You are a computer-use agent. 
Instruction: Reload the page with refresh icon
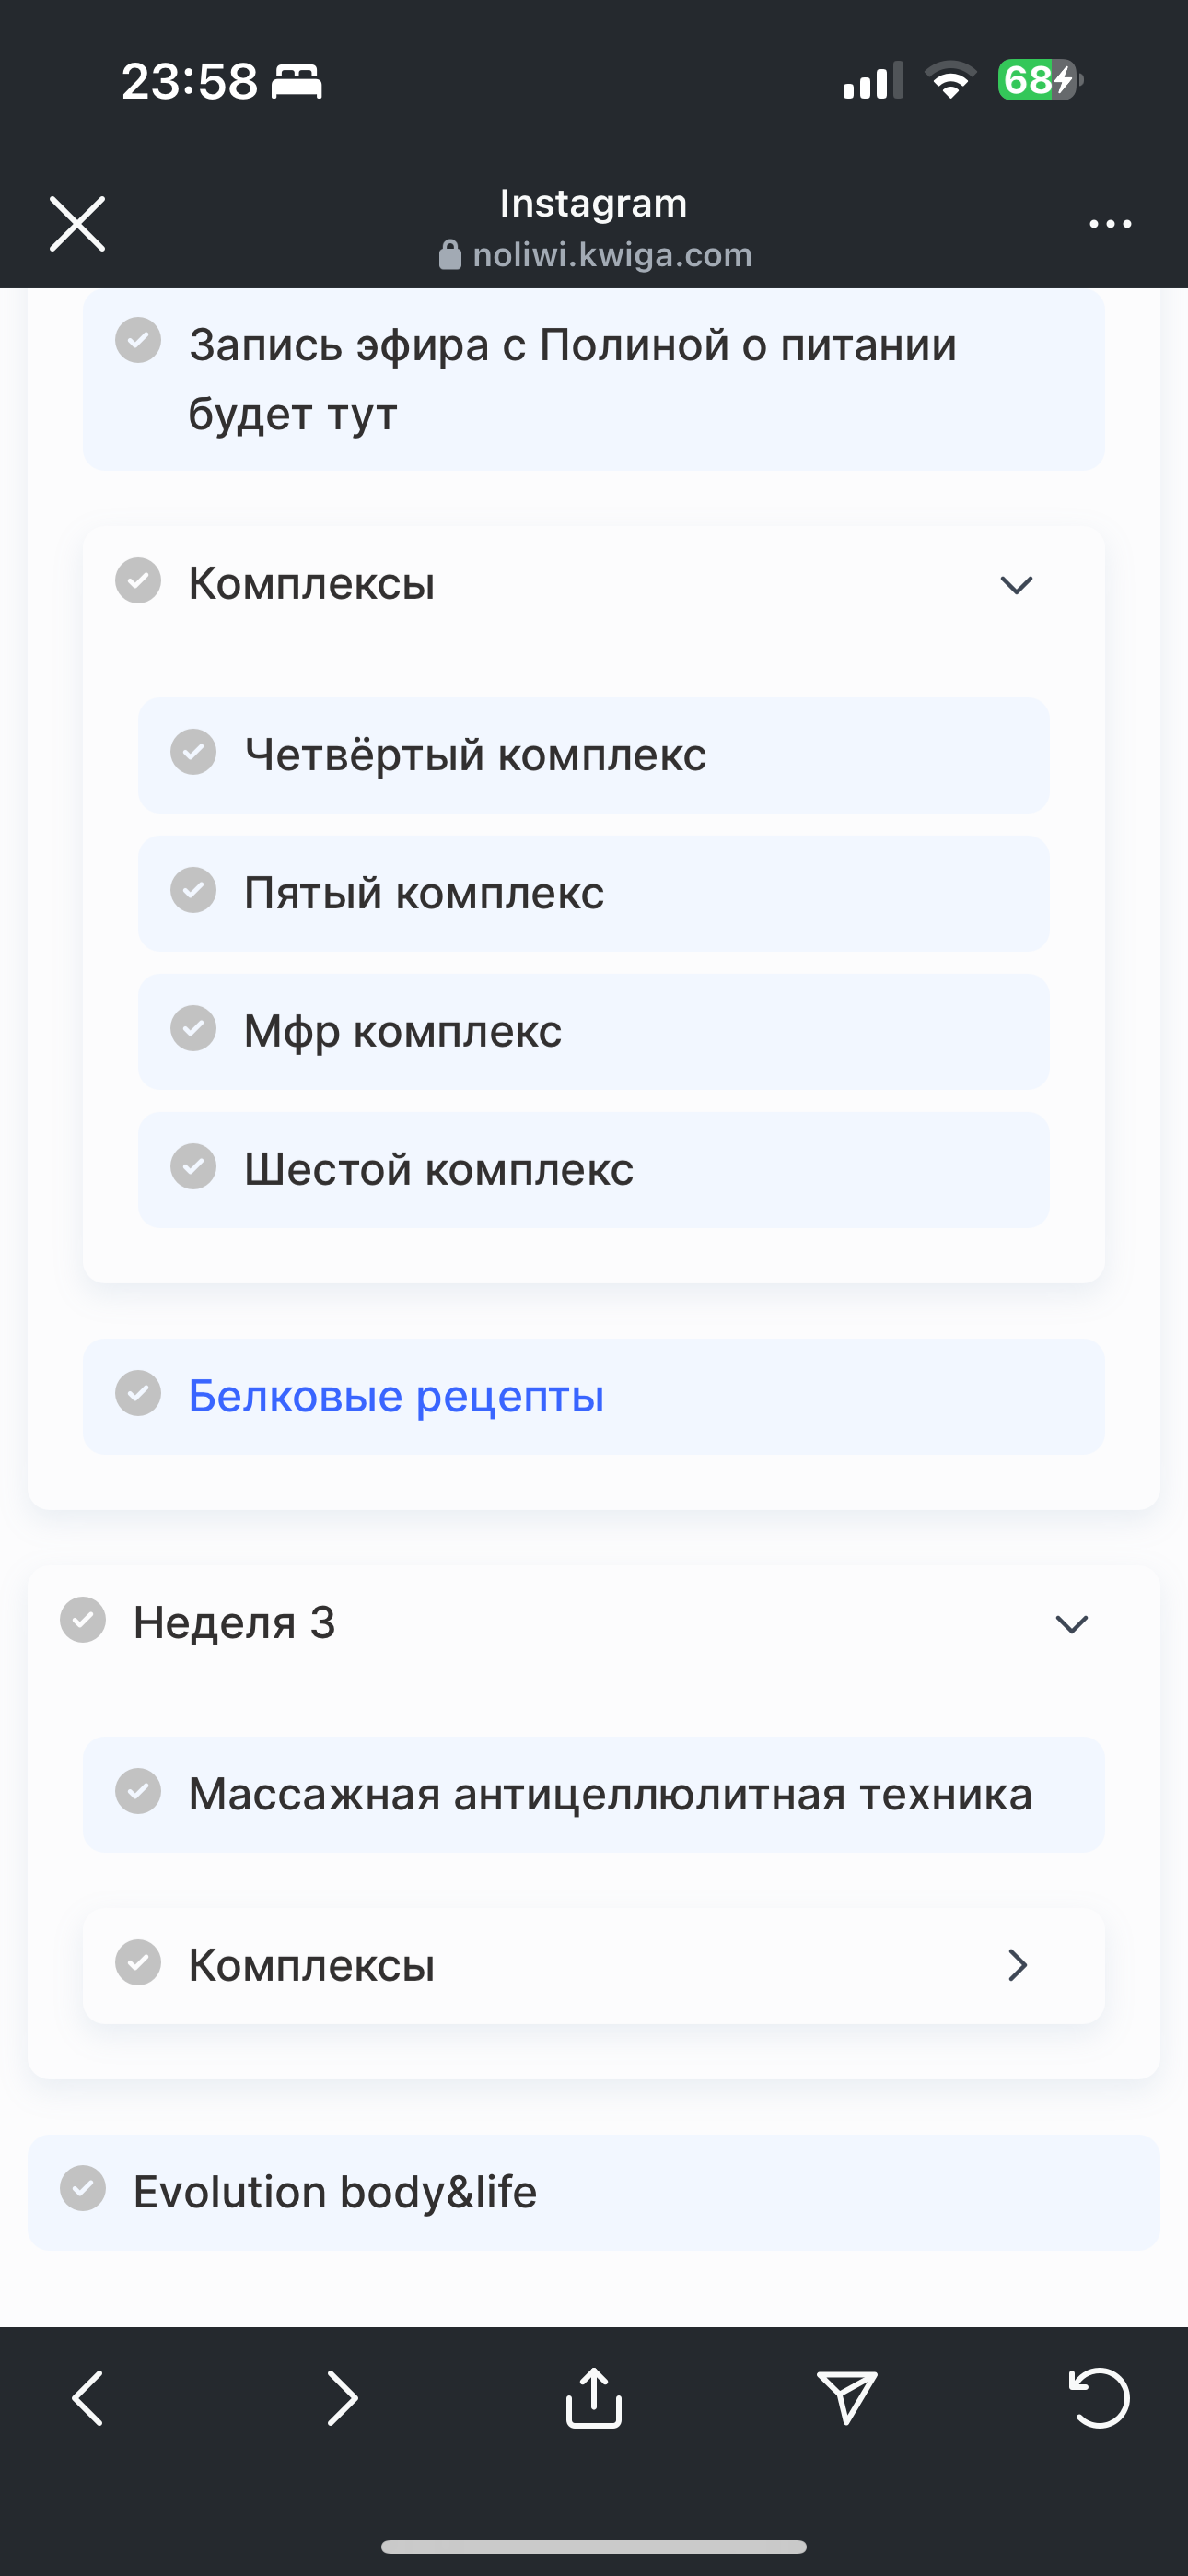pyautogui.click(x=1100, y=2398)
